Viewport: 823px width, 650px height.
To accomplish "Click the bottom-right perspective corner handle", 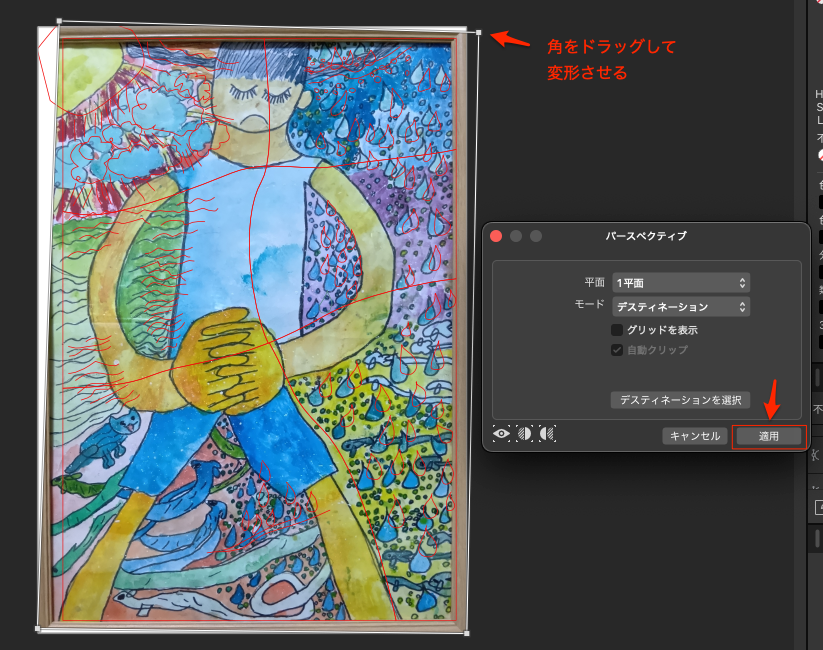I will (x=467, y=632).
